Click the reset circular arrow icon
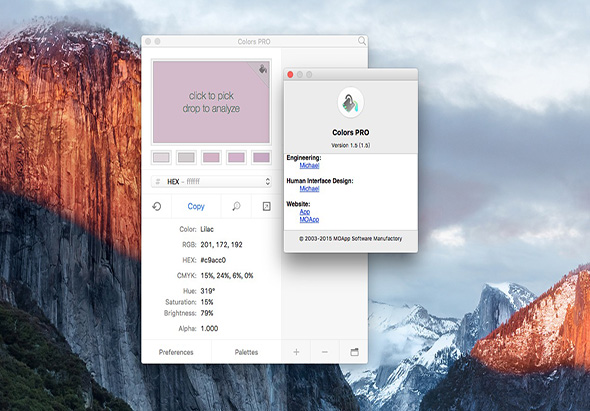This screenshot has width=590, height=411. click(157, 206)
